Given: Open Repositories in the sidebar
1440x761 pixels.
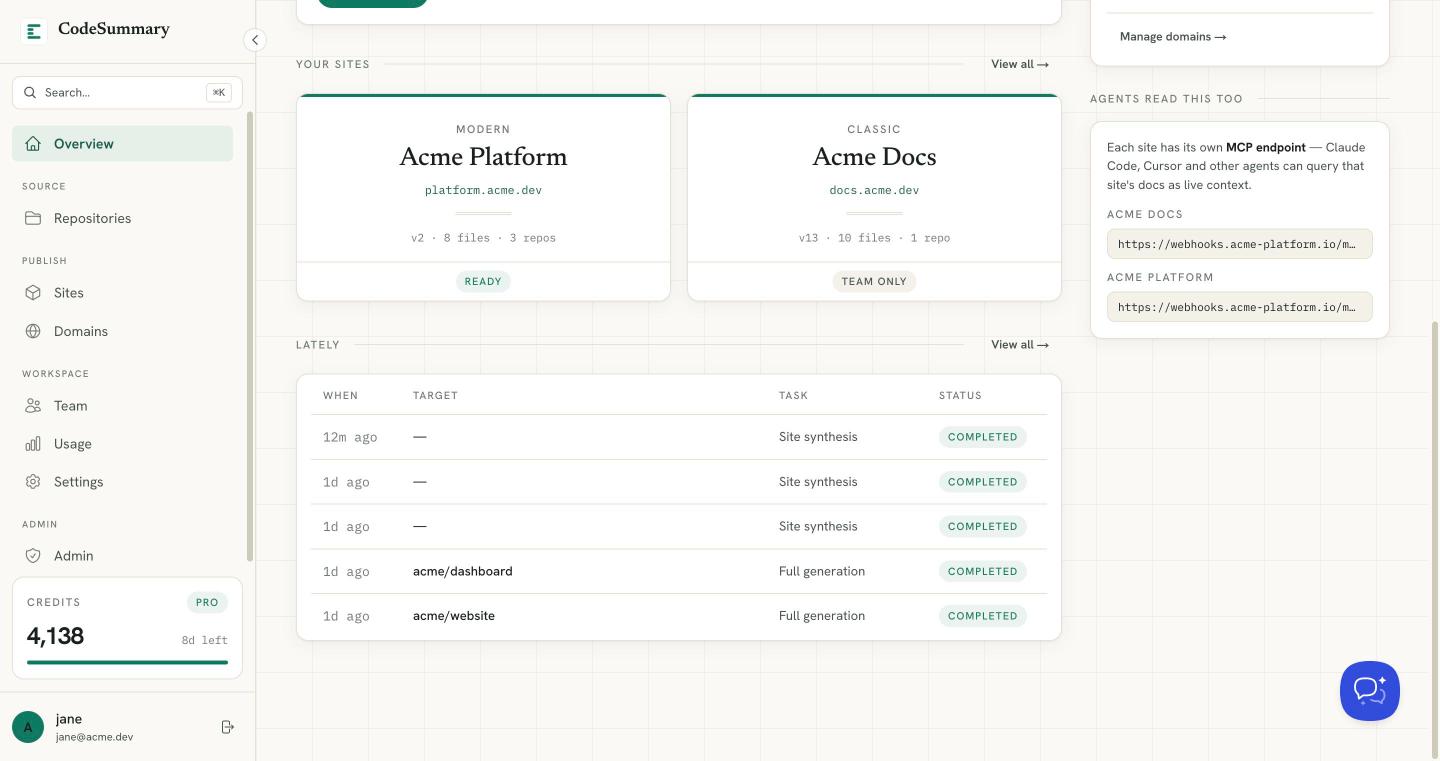Looking at the screenshot, I should [122, 218].
